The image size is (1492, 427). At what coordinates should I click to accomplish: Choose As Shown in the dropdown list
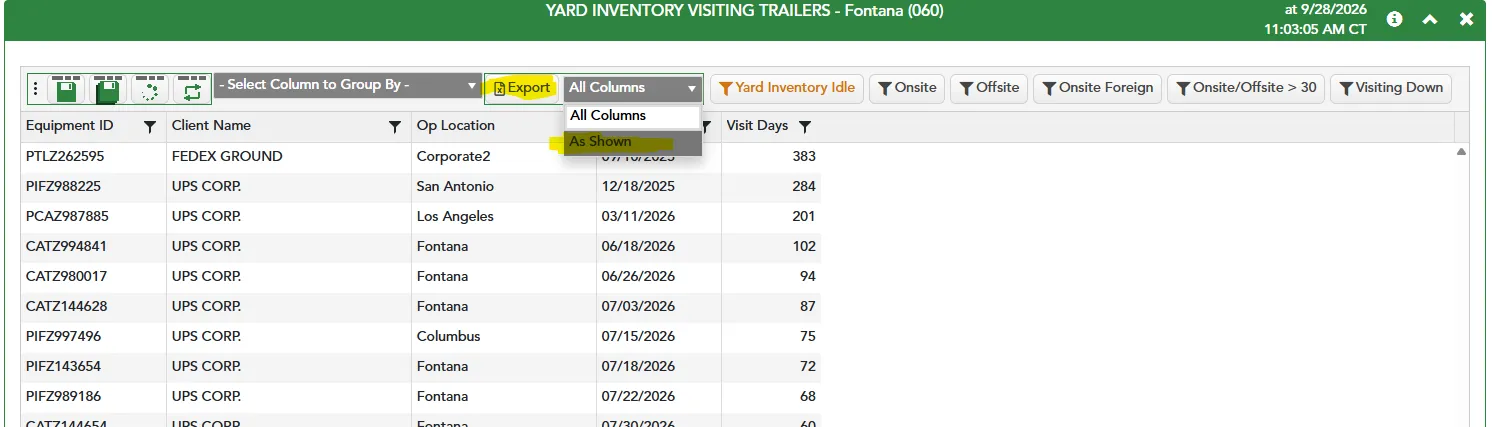coord(633,142)
